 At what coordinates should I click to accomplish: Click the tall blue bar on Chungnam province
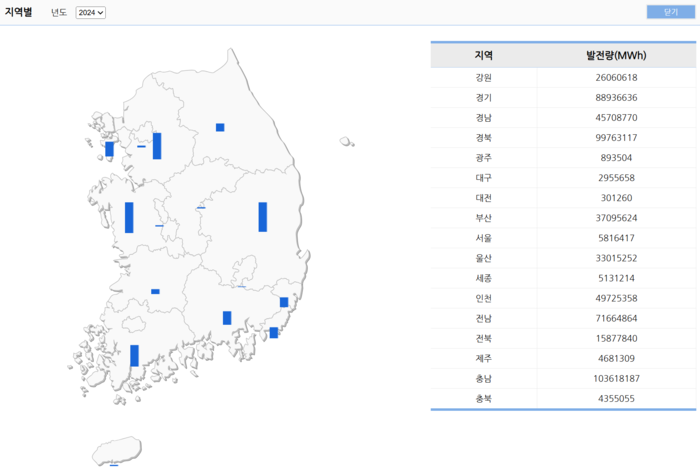[x=129, y=218]
